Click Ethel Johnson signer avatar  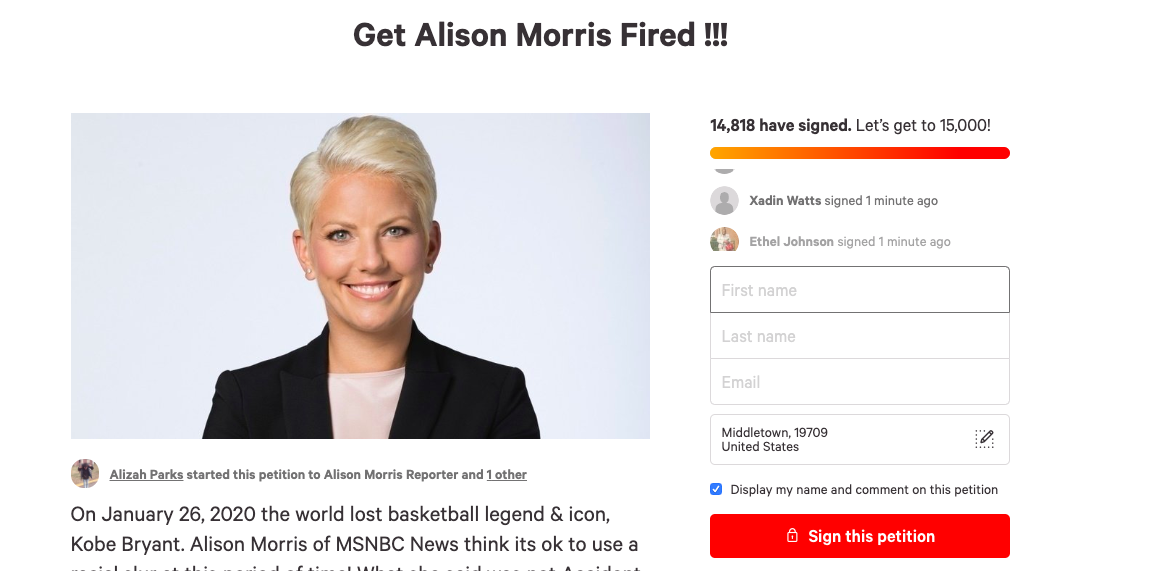pyautogui.click(x=725, y=241)
